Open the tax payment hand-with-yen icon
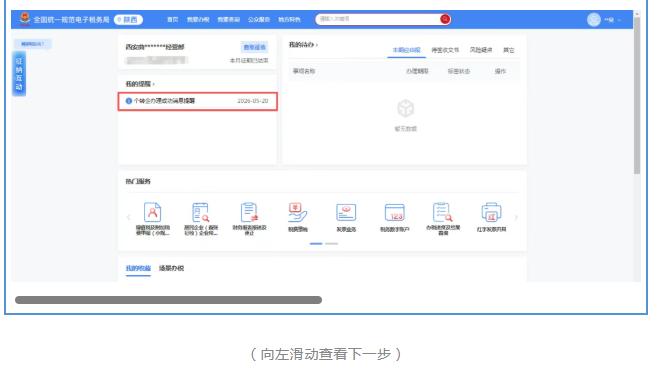The image size is (655, 368). (297, 212)
